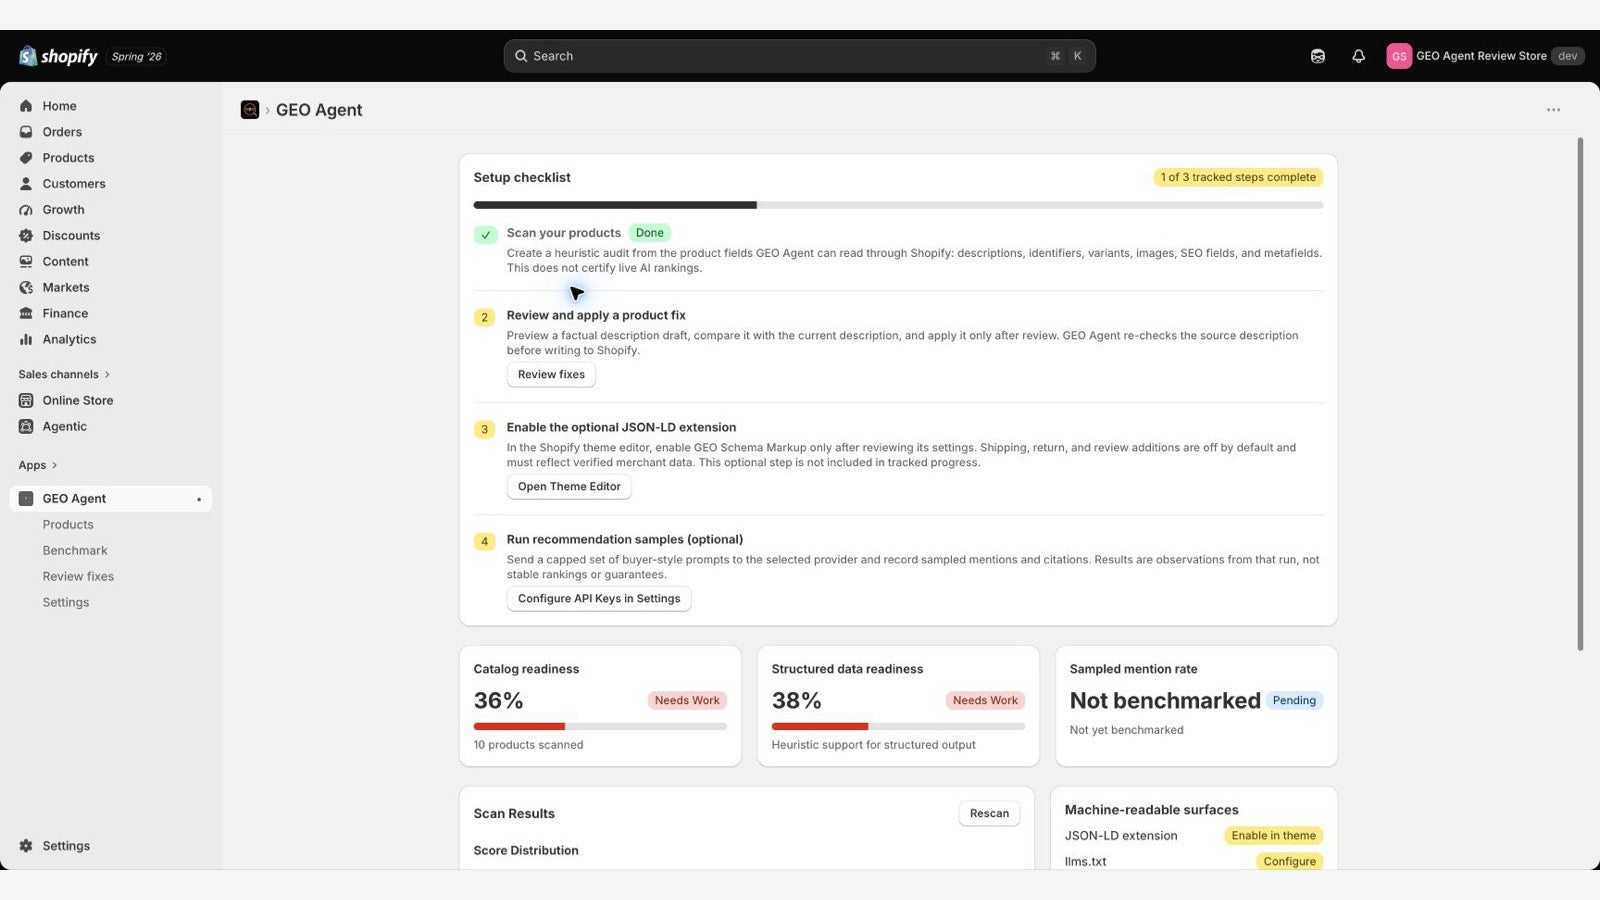The width and height of the screenshot is (1600, 900).
Task: Click the Configure API Keys in Settings button
Action: [x=599, y=599]
